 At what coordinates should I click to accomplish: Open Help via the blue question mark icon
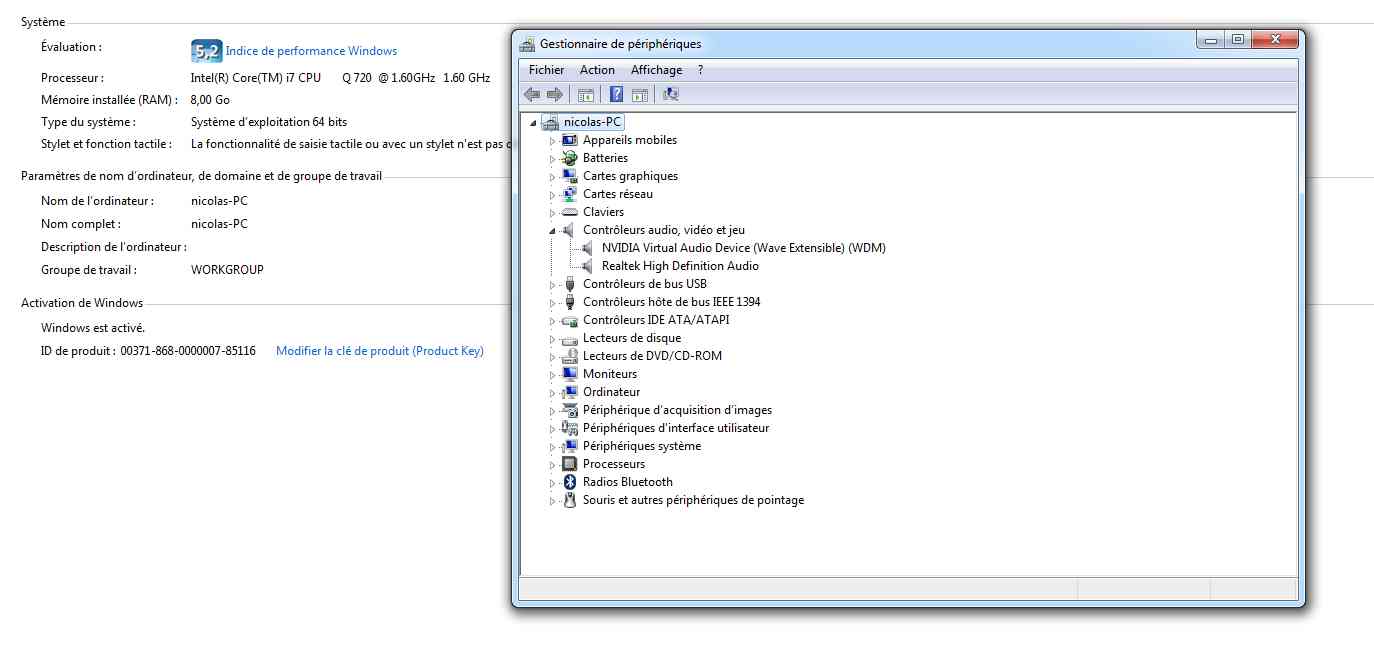click(616, 95)
